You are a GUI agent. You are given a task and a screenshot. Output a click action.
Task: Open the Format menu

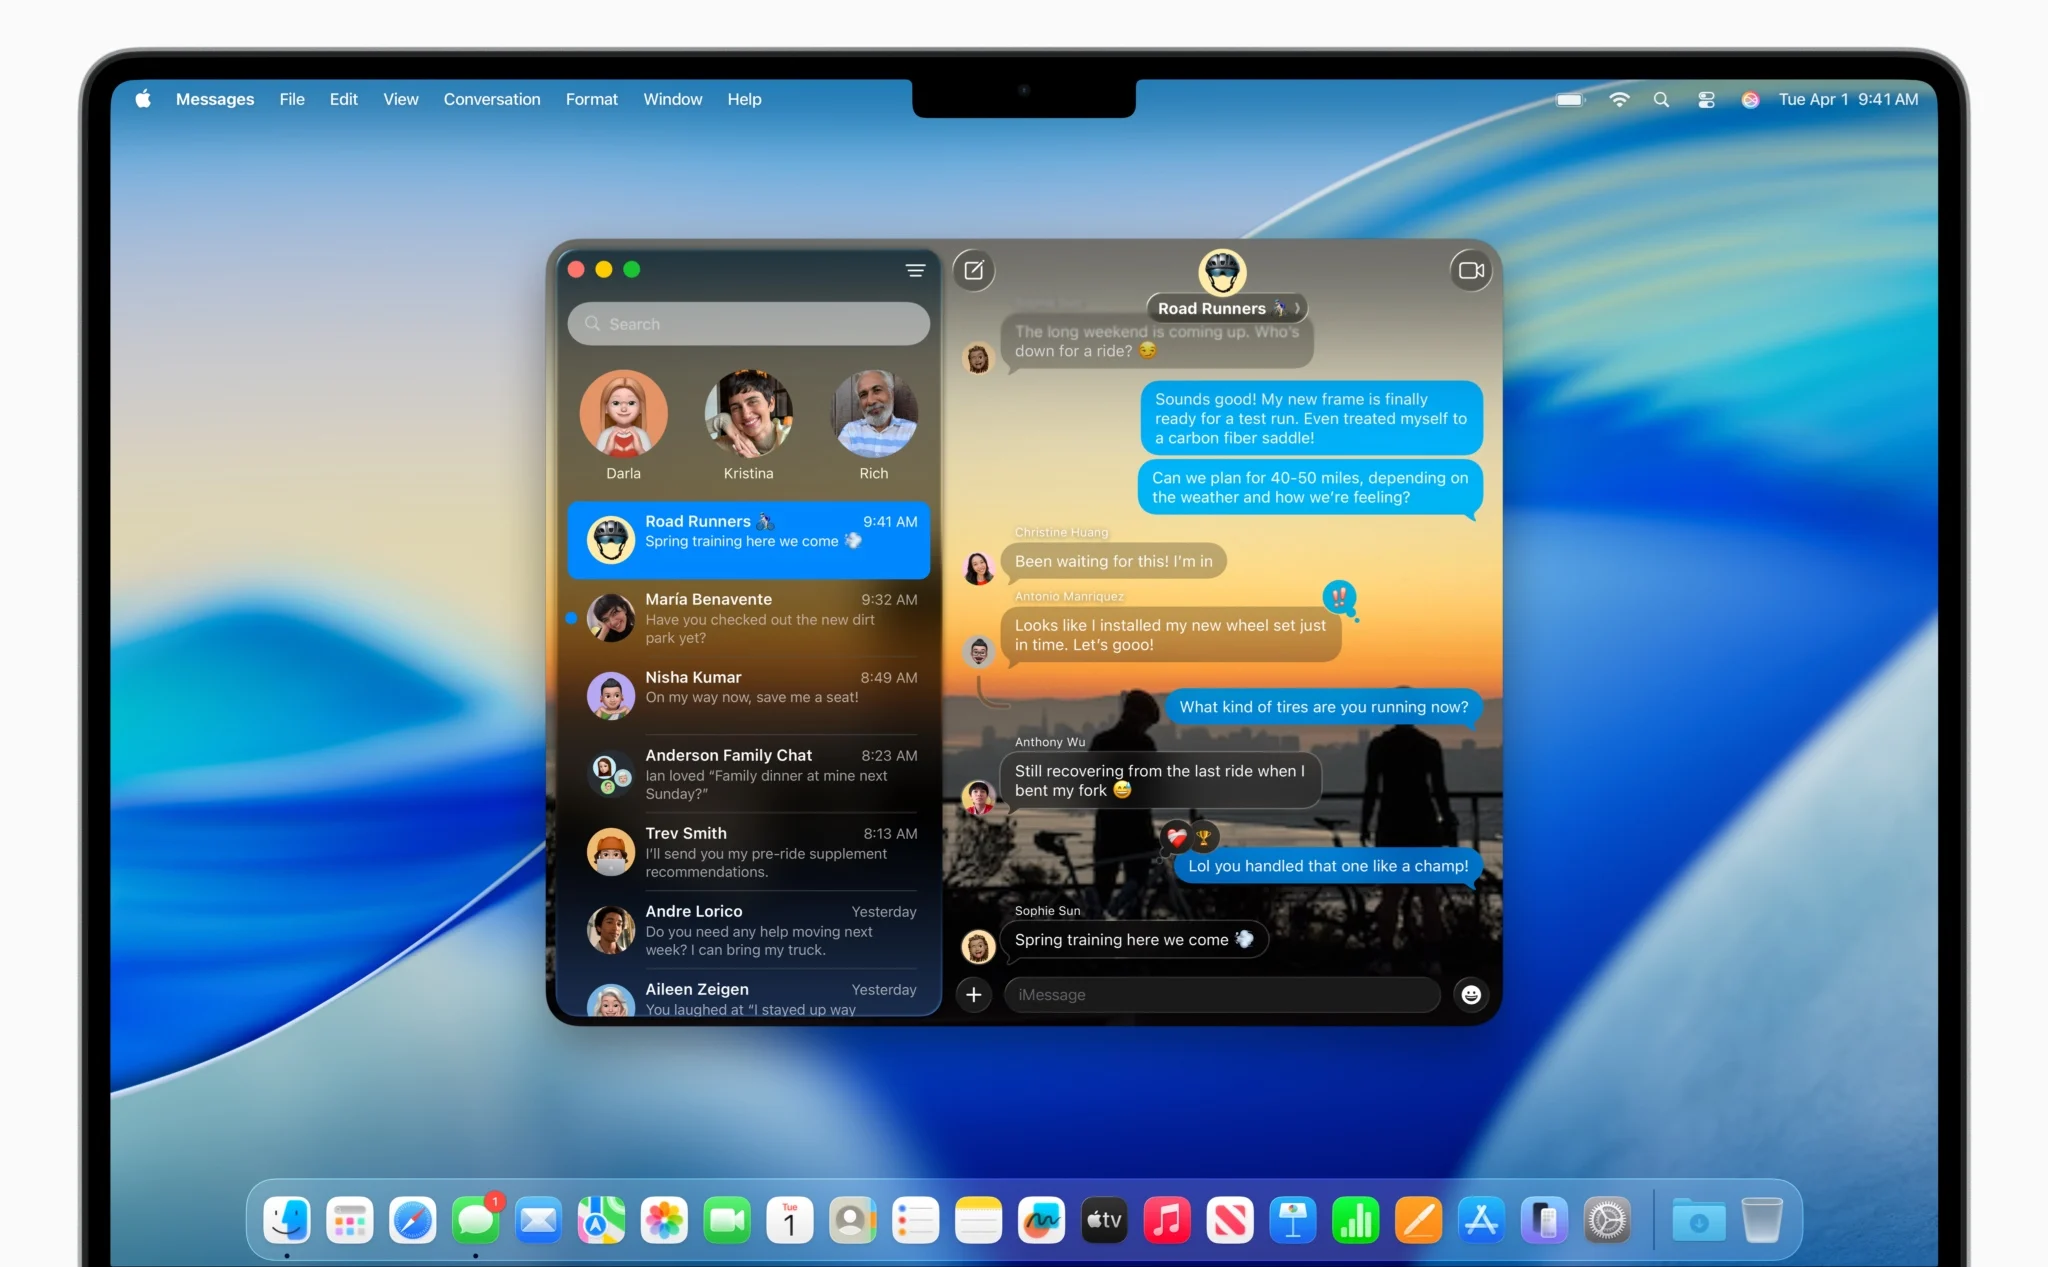[x=592, y=99]
